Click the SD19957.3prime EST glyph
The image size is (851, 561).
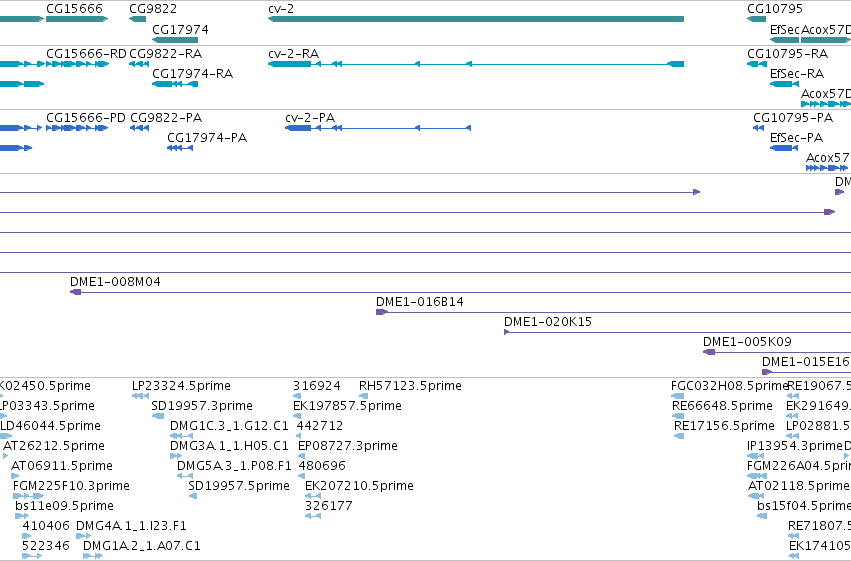tap(158, 416)
